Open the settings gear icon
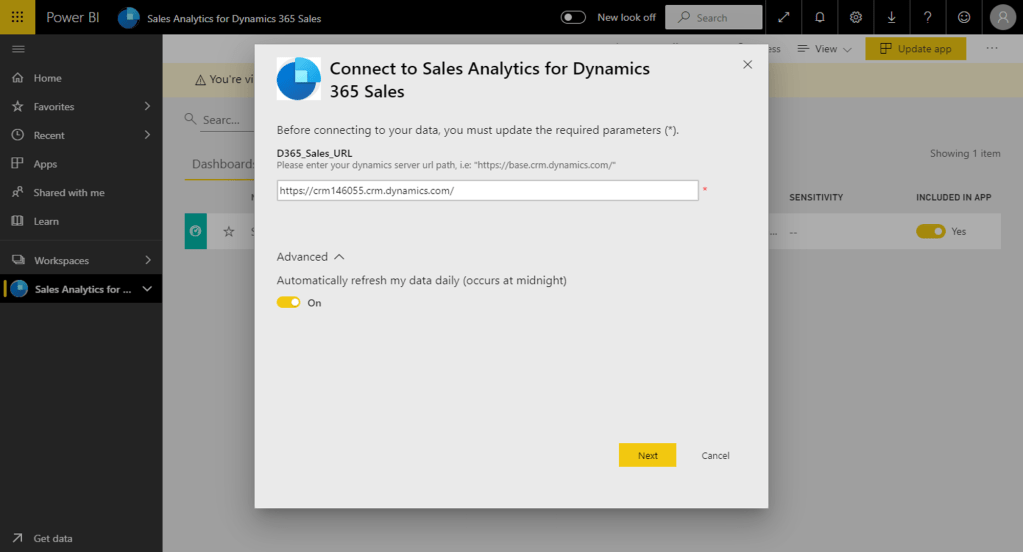Image resolution: width=1023 pixels, height=552 pixels. click(856, 17)
